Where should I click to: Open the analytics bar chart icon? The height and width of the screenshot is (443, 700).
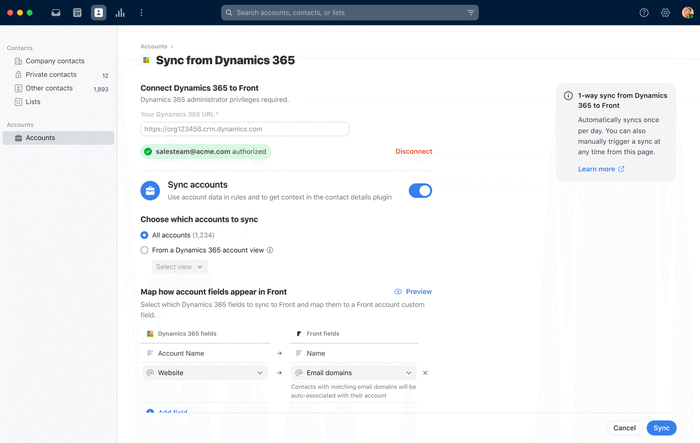(x=120, y=13)
